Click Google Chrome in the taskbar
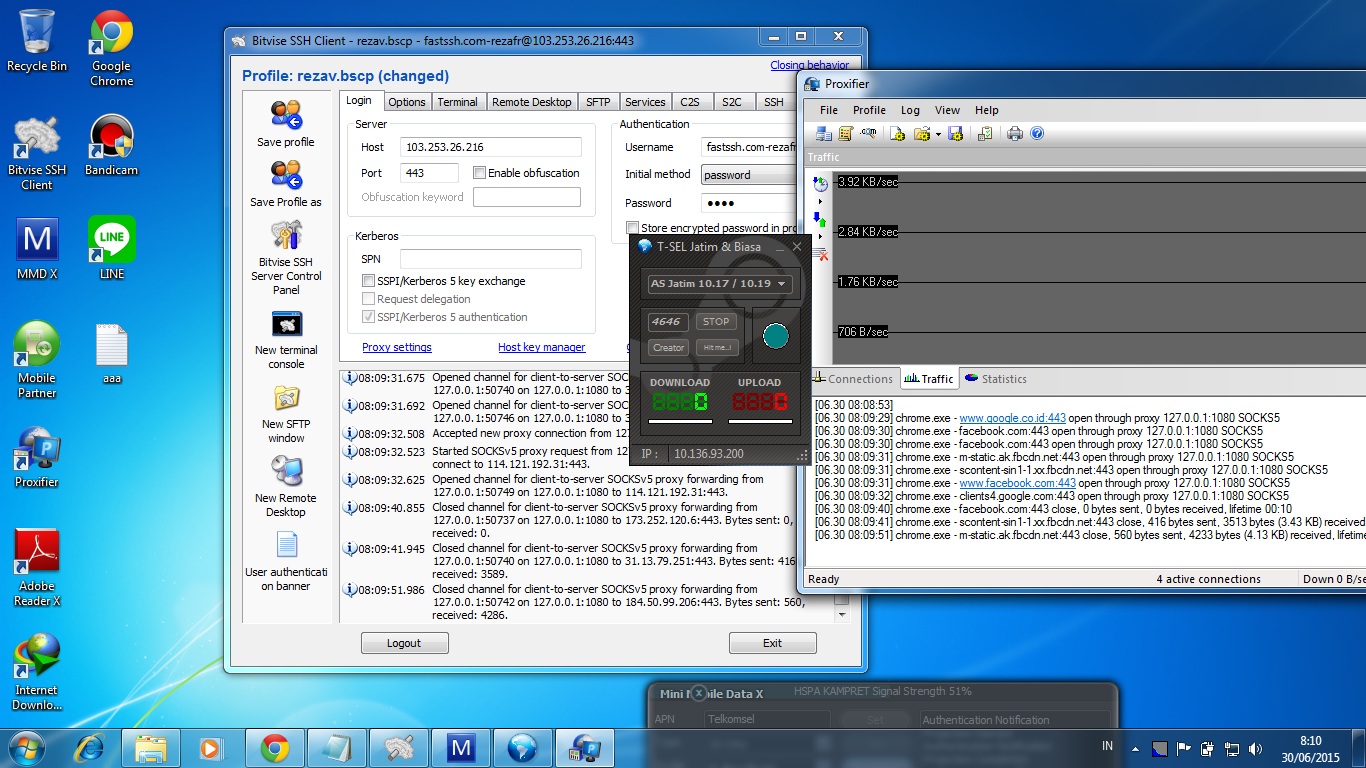This screenshot has width=1366, height=768. (275, 748)
